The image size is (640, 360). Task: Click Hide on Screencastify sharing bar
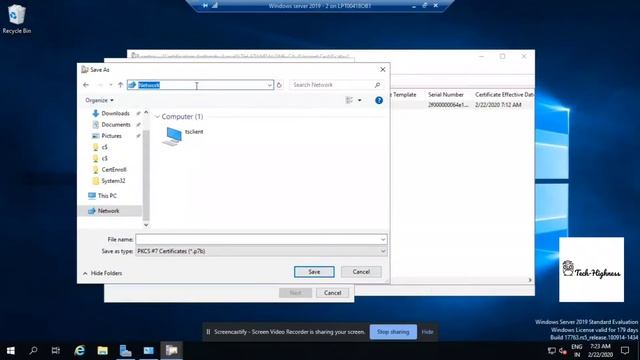pos(427,332)
